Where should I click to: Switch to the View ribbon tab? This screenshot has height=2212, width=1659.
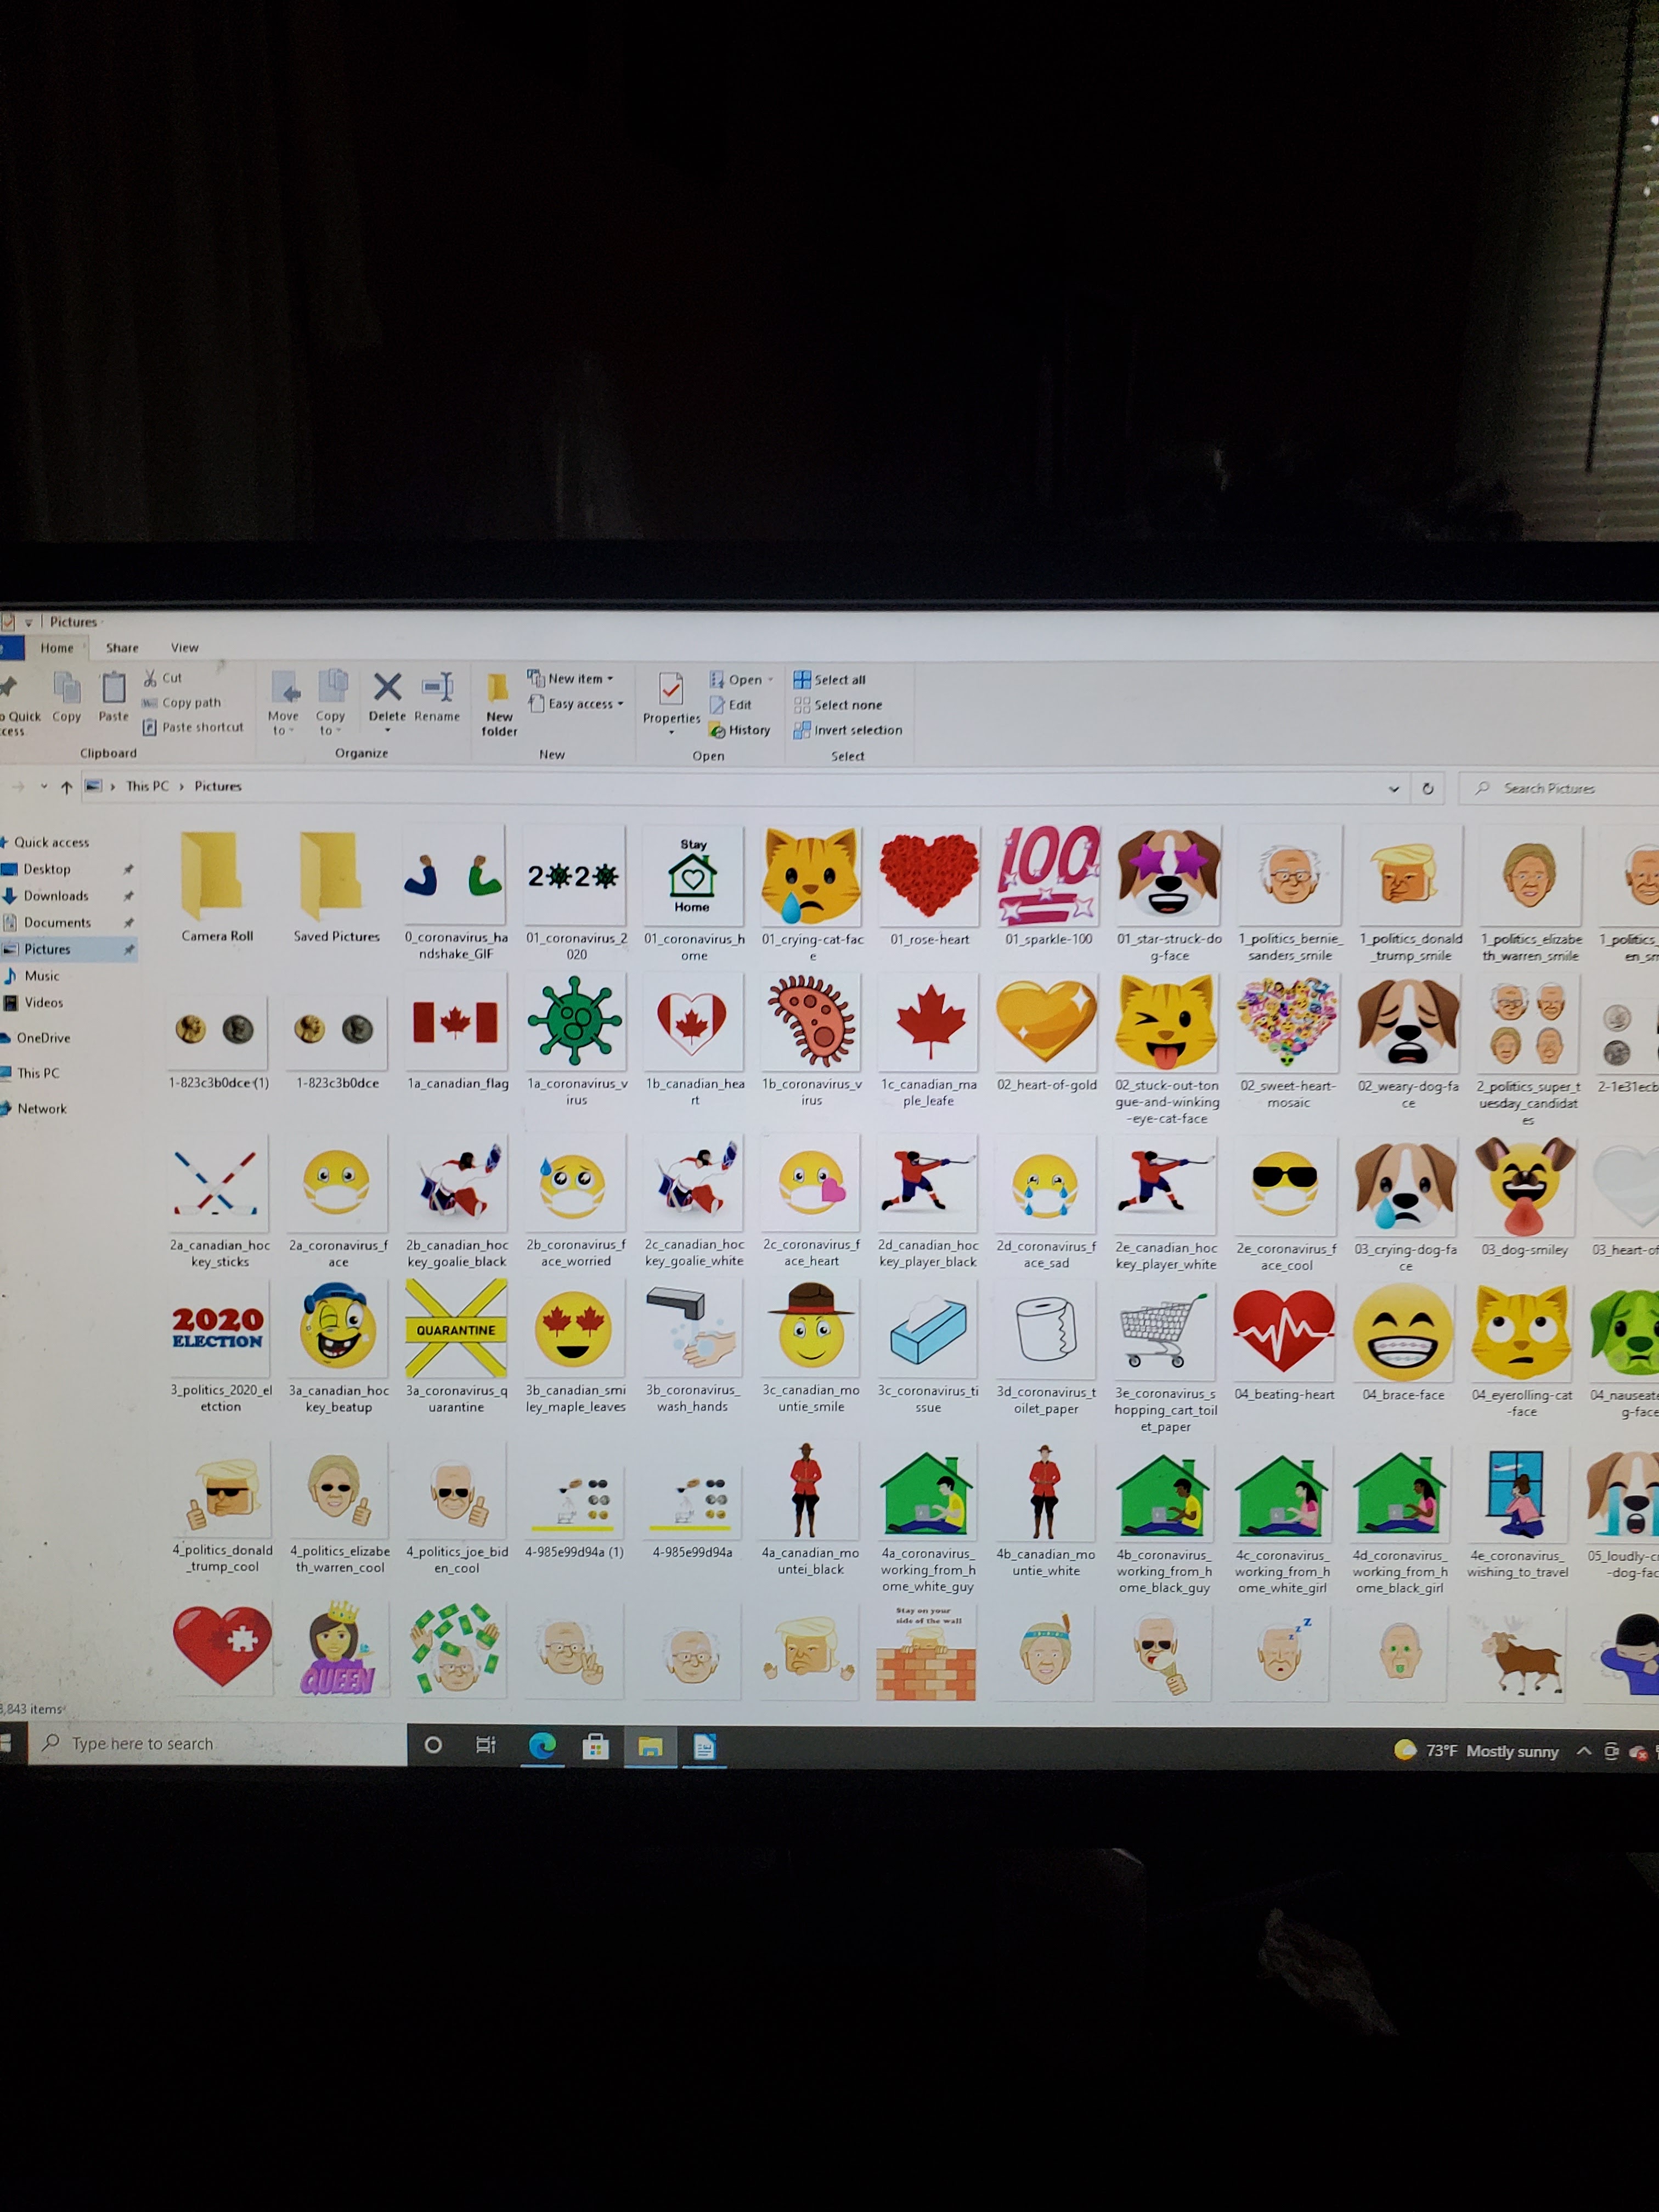coord(184,648)
